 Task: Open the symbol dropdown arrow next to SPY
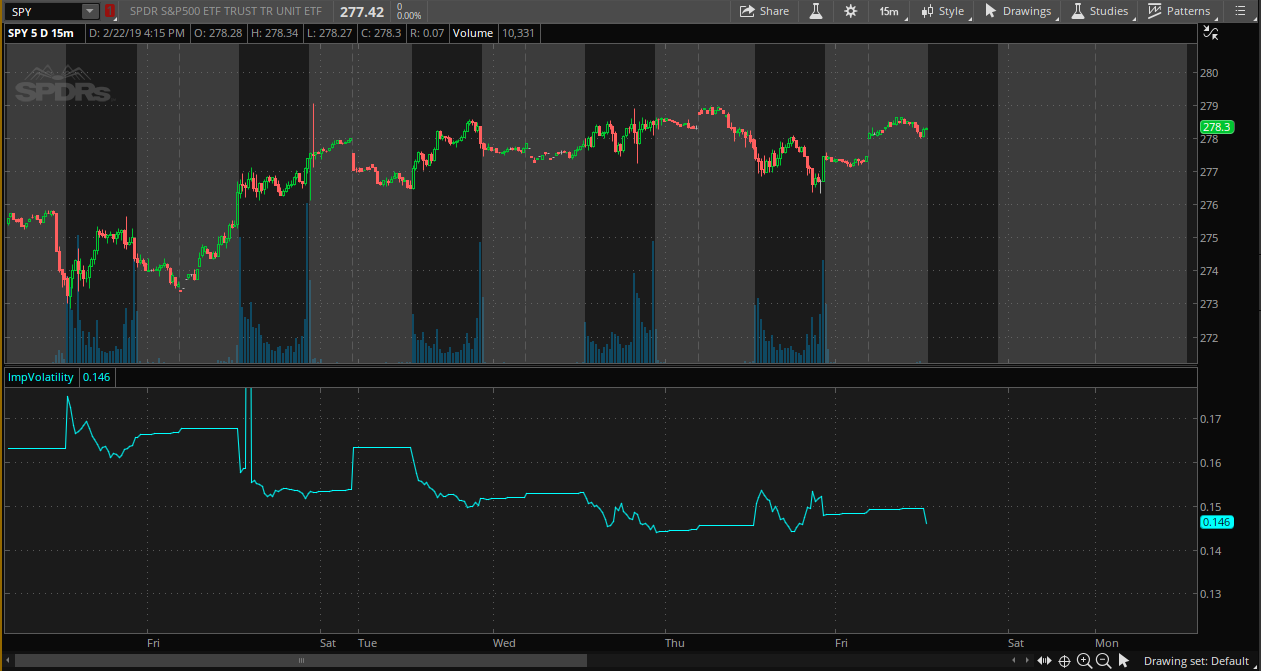click(x=90, y=11)
